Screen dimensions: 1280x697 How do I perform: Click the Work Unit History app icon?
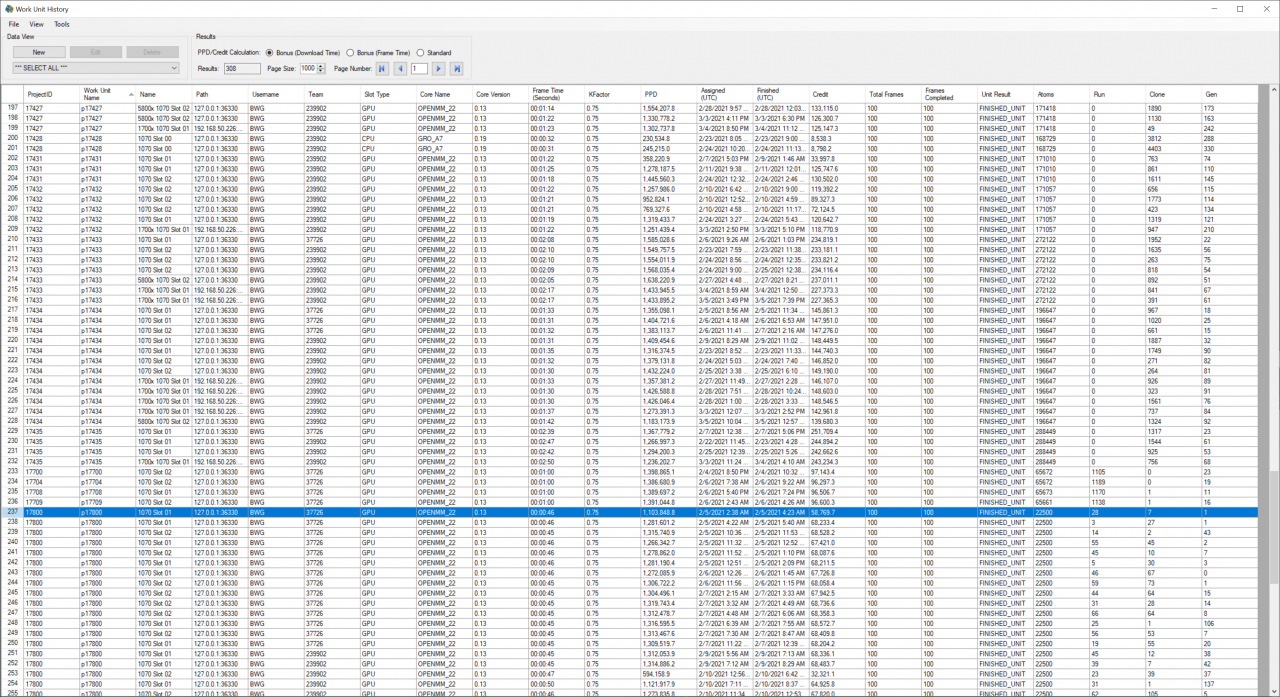tap(8, 8)
